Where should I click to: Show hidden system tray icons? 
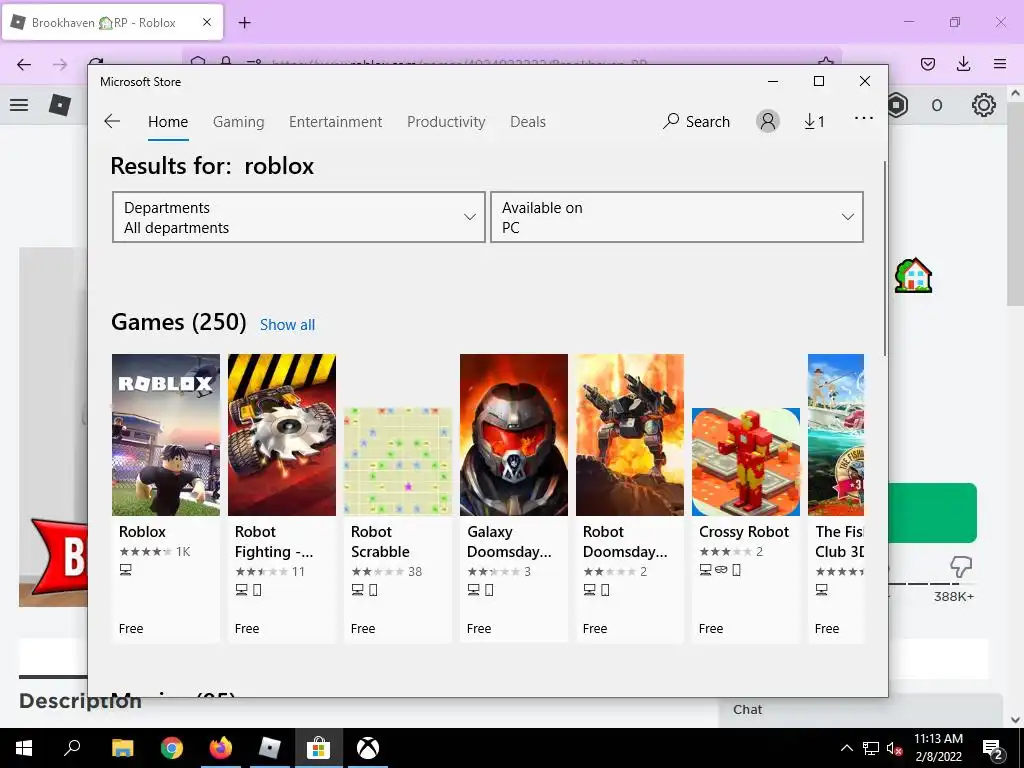point(846,748)
